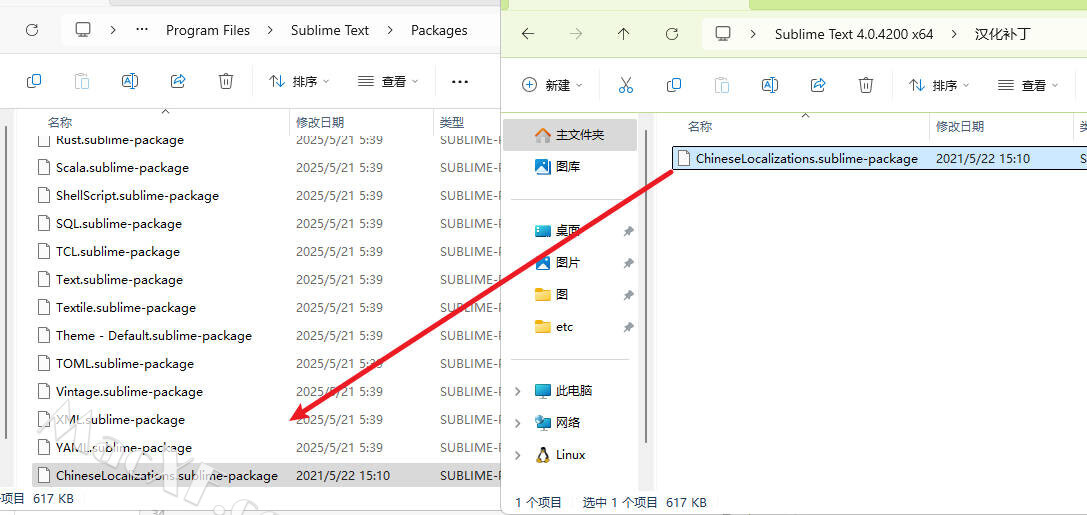Open 查看 view dropdown in right window
Image resolution: width=1087 pixels, height=515 pixels.
tap(1029, 85)
